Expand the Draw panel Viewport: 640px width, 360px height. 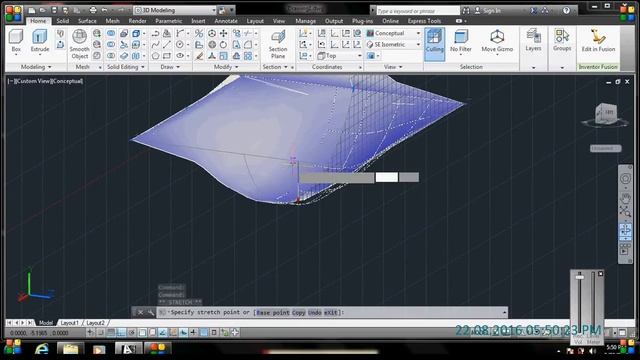coord(170,67)
